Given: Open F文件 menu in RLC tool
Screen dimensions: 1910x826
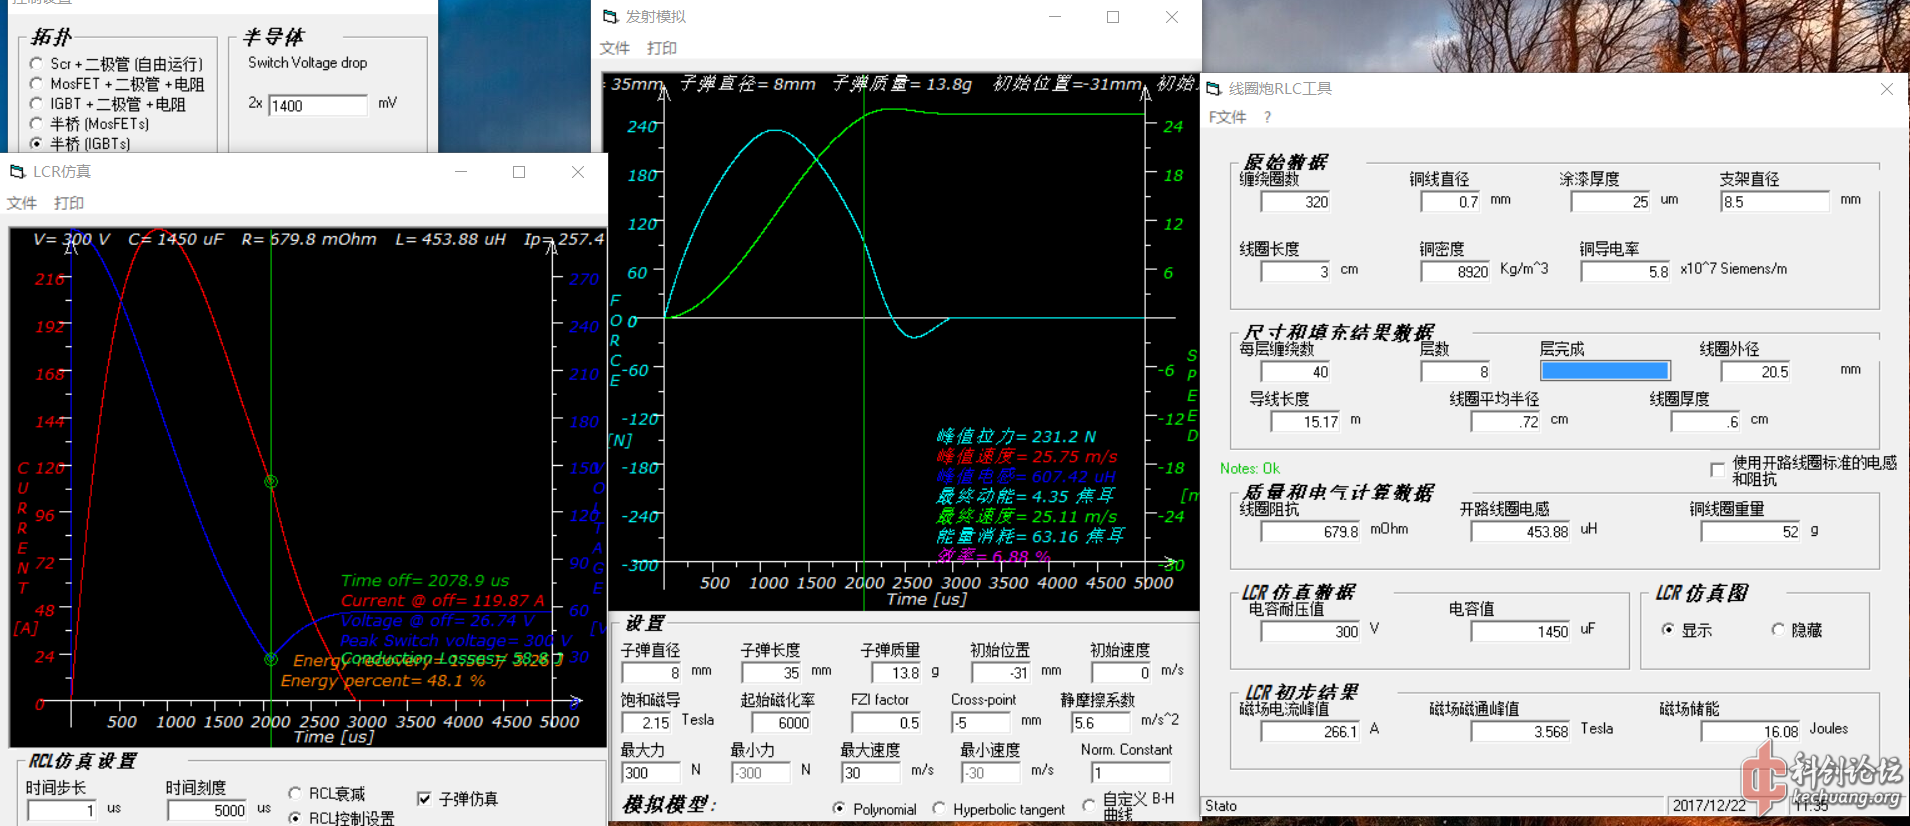Looking at the screenshot, I should [1228, 117].
